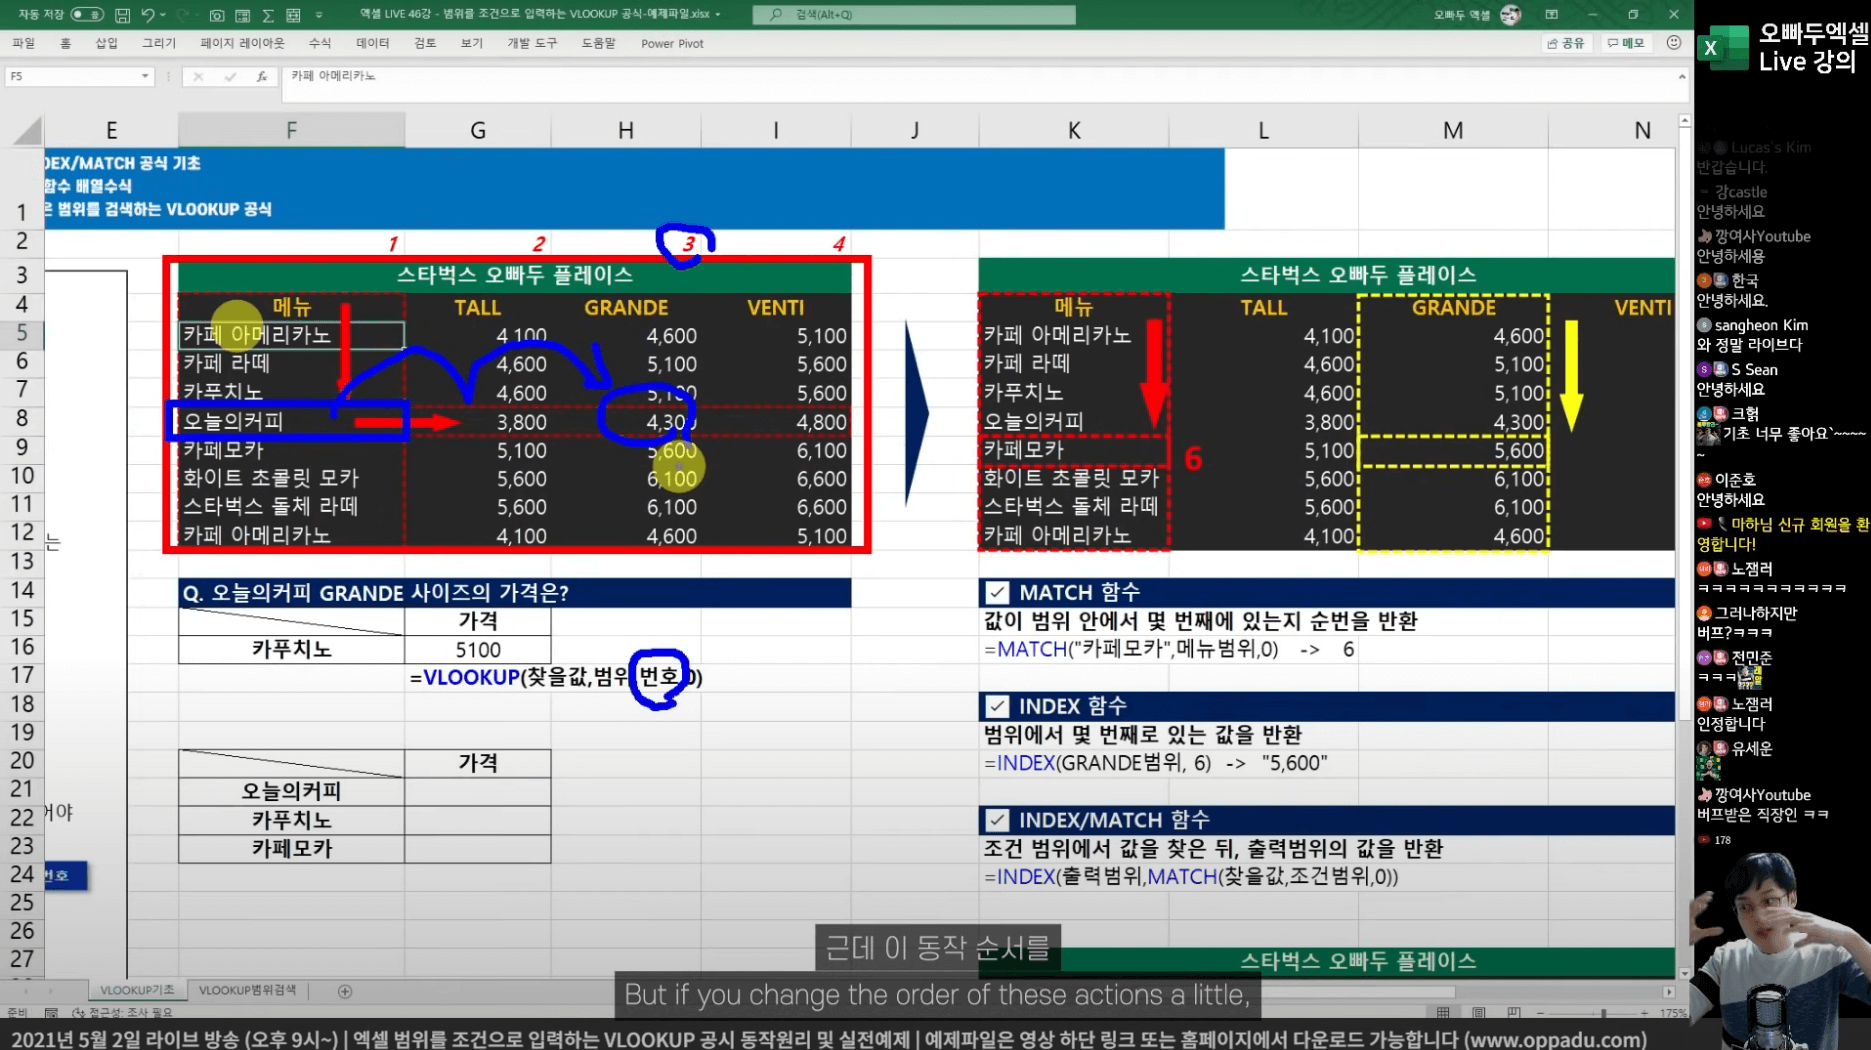Click the smiley feedback icon

point(1674,43)
